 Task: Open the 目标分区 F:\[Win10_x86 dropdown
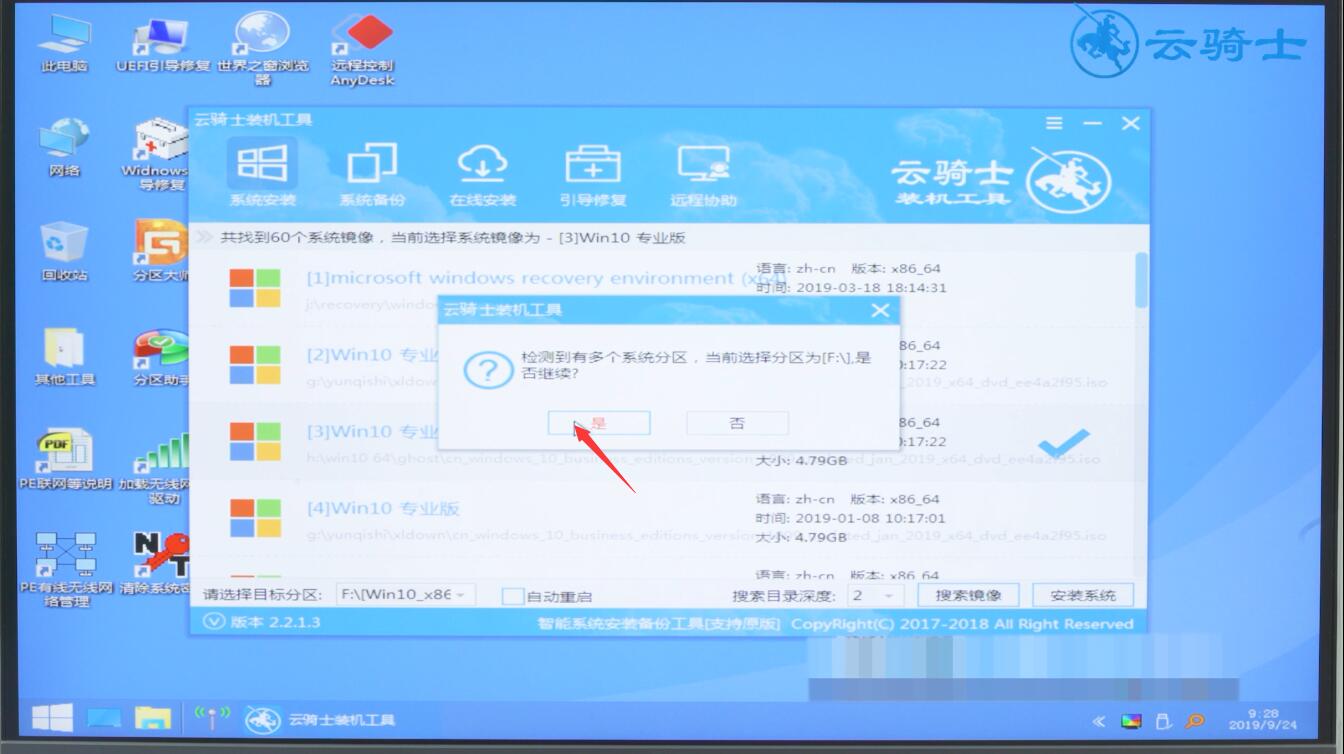click(x=404, y=595)
